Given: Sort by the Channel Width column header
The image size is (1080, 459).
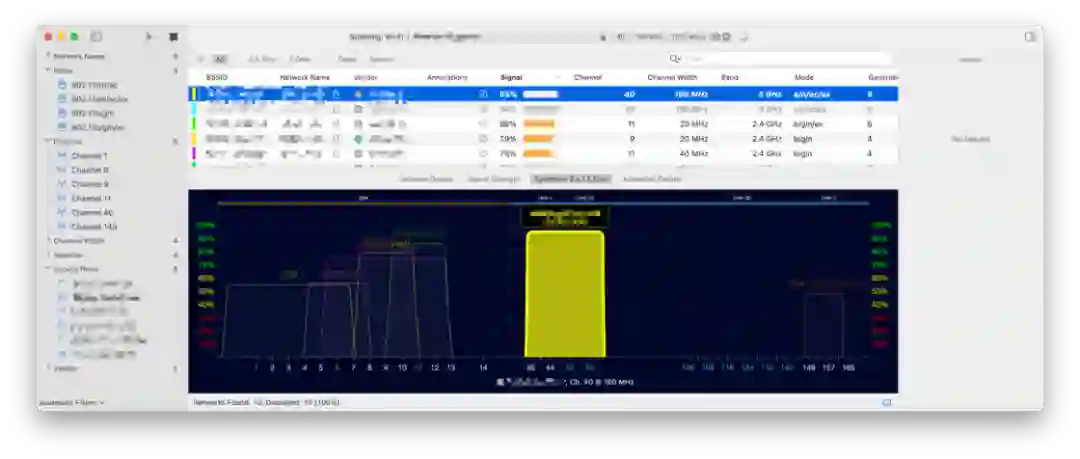Looking at the screenshot, I should (672, 78).
